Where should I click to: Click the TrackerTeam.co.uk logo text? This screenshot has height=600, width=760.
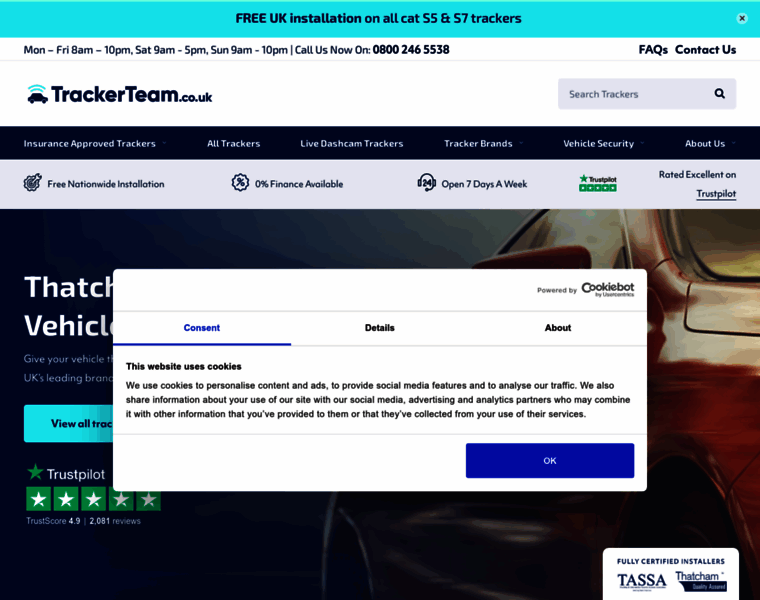tap(132, 95)
